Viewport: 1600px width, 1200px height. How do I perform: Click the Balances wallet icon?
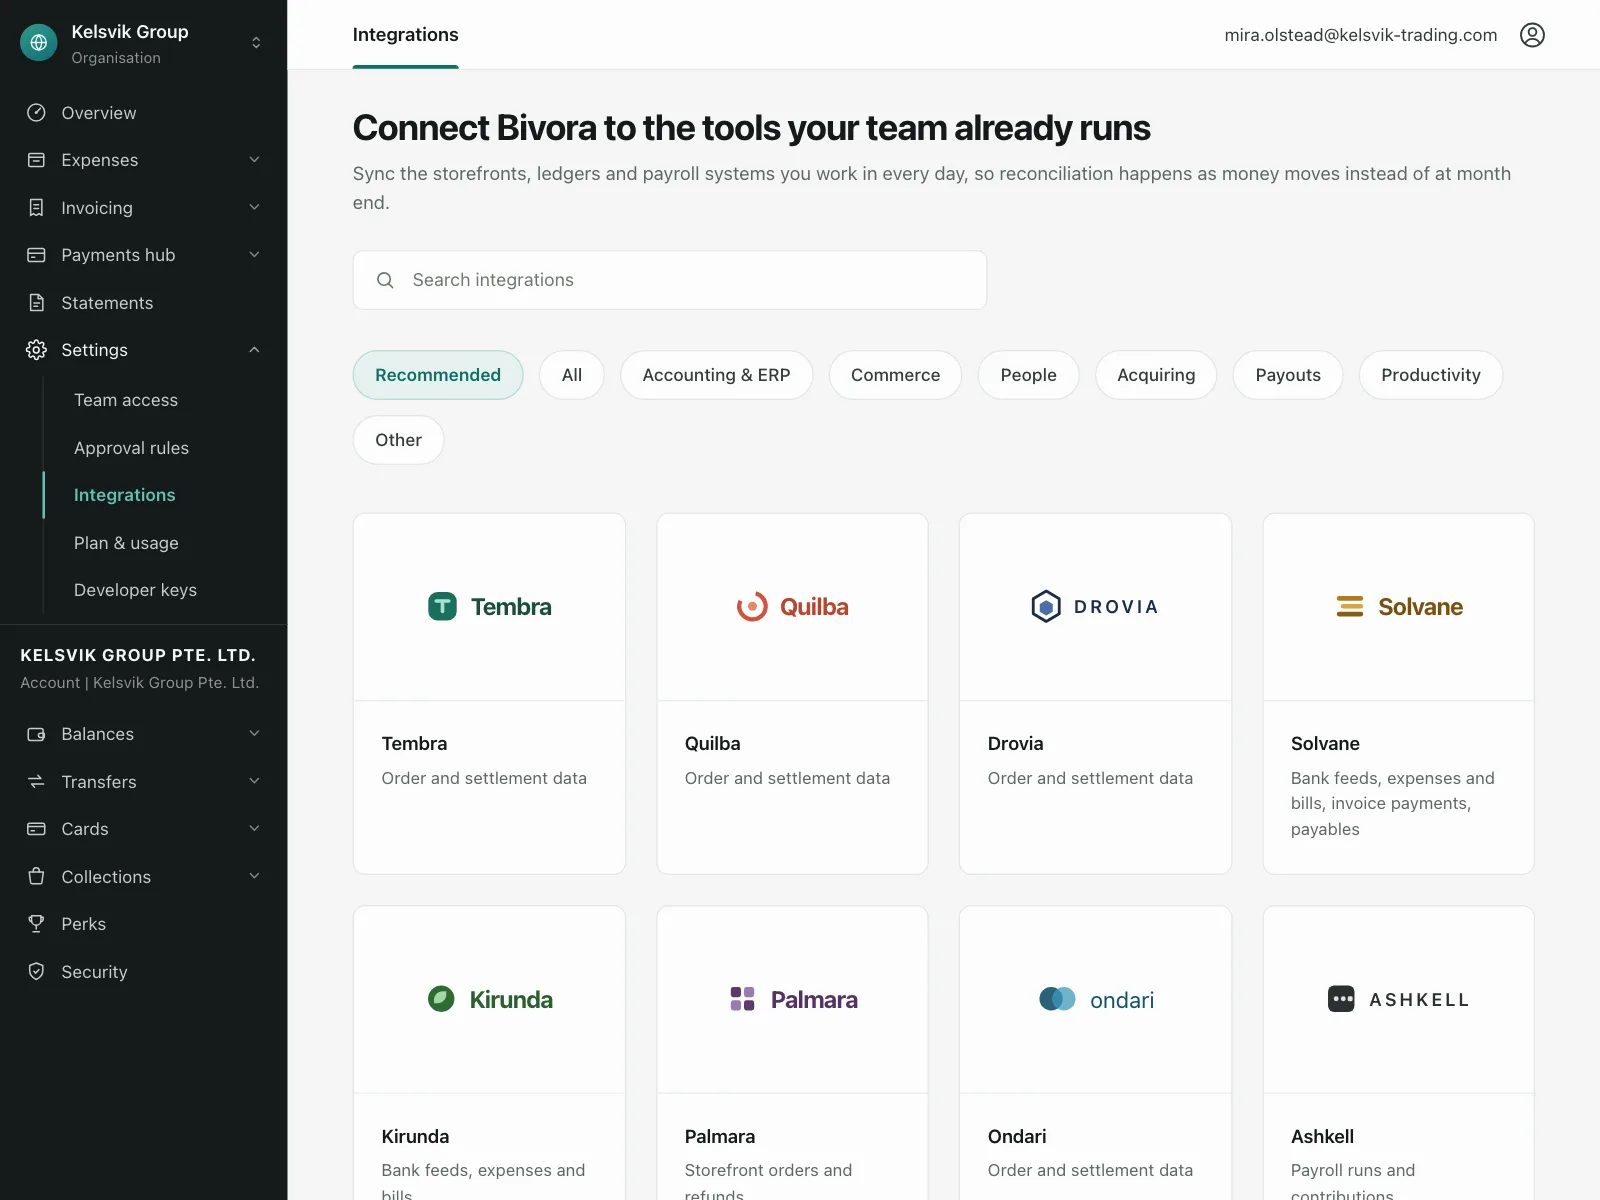(x=36, y=734)
